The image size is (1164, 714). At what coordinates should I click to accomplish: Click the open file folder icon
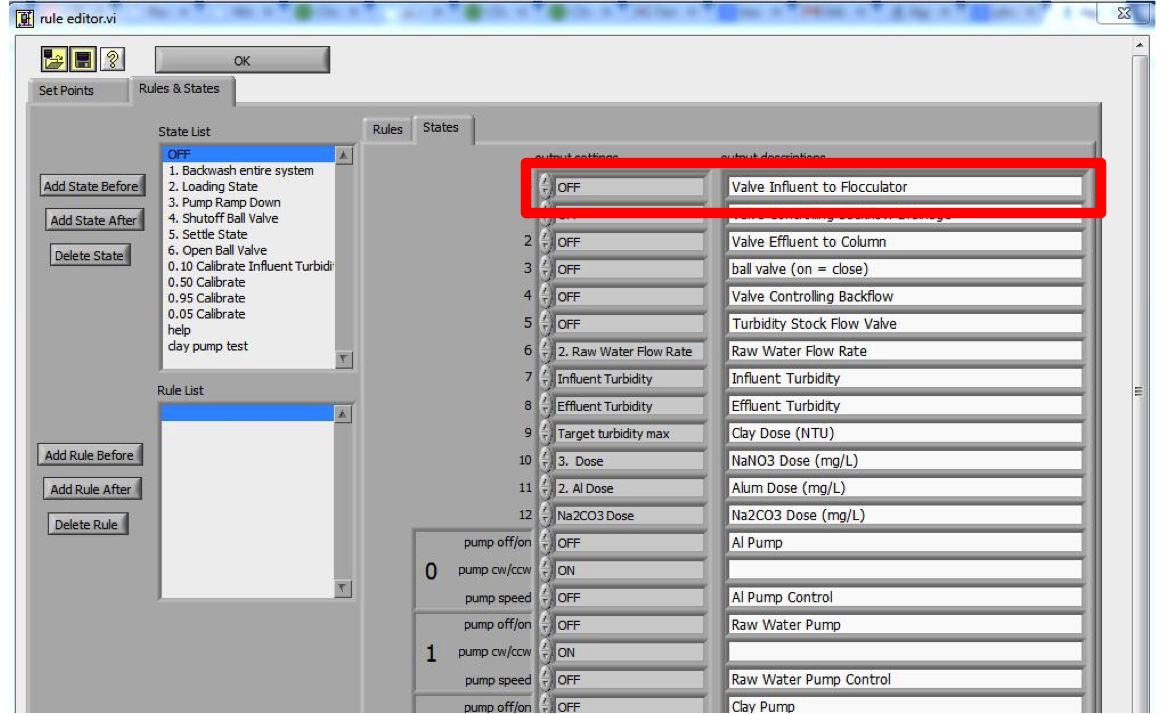[53, 59]
